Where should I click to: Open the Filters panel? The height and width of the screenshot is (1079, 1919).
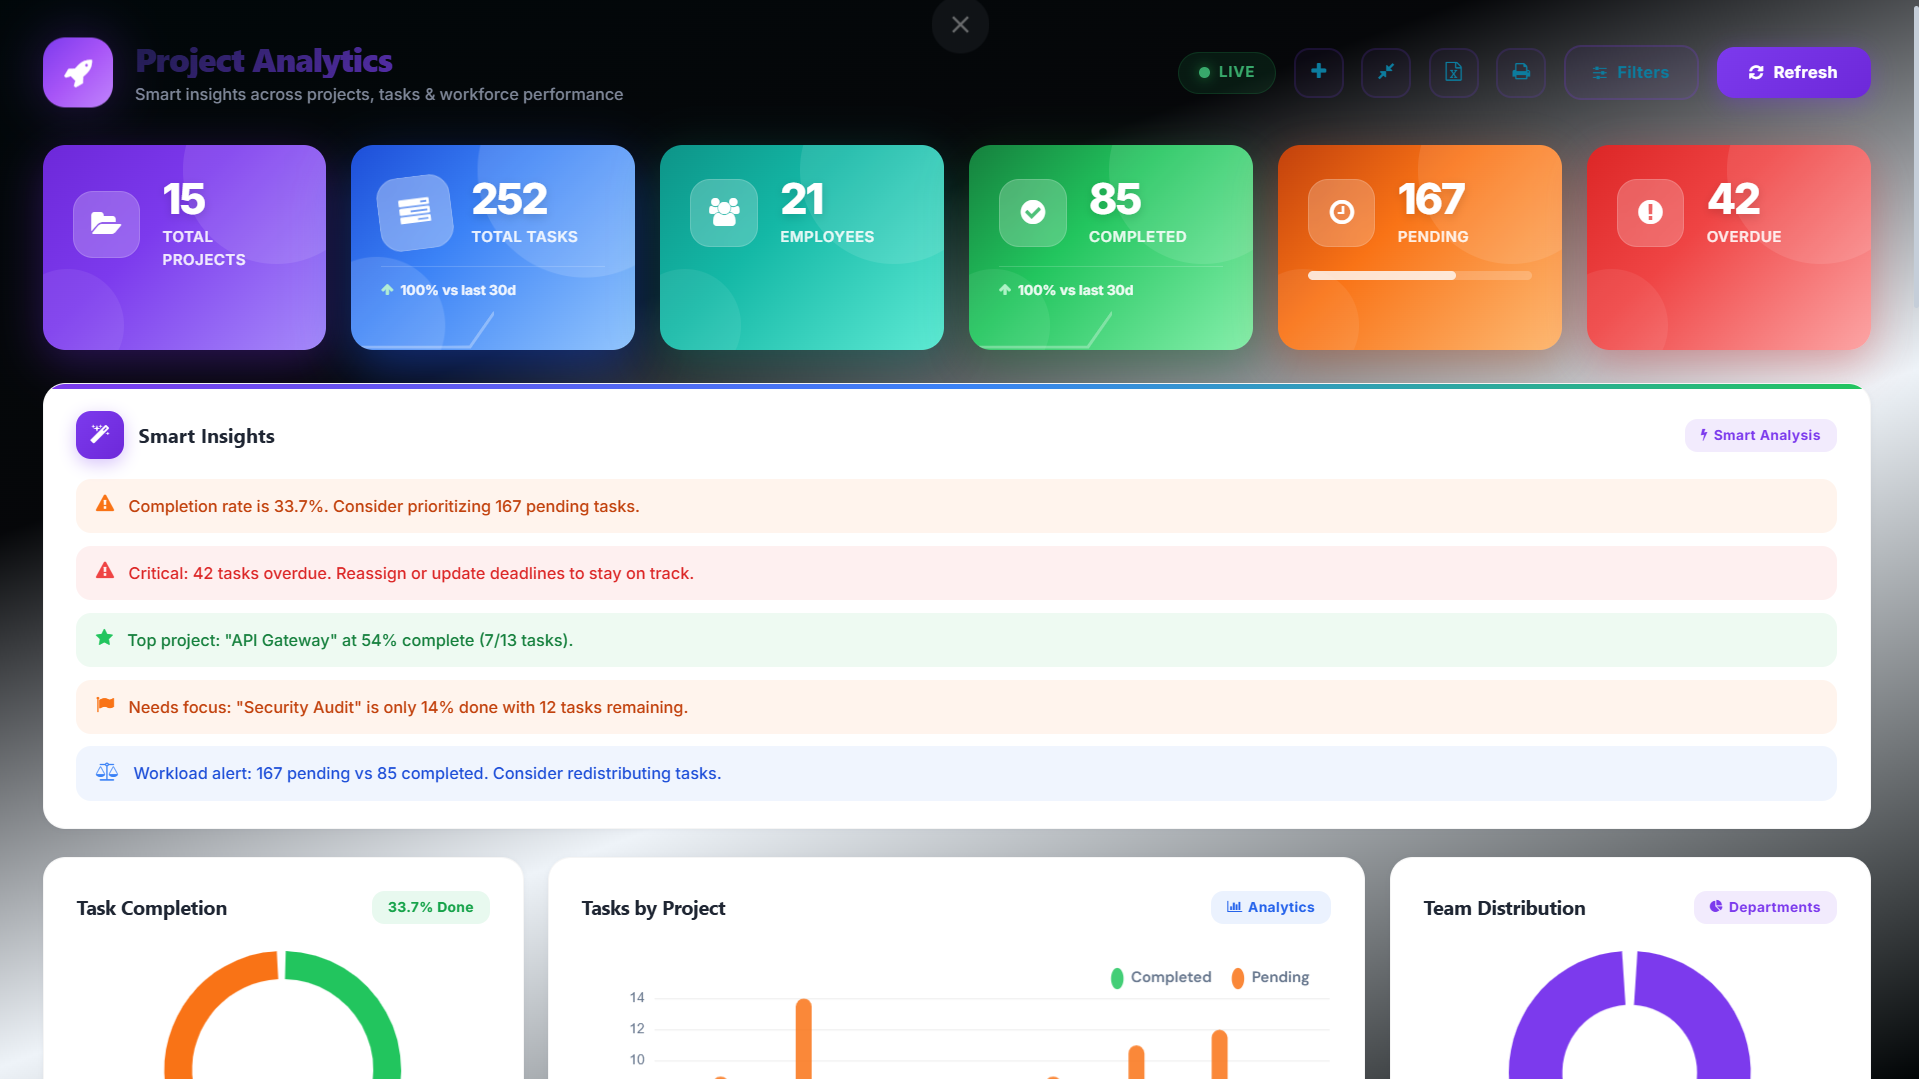click(1630, 72)
